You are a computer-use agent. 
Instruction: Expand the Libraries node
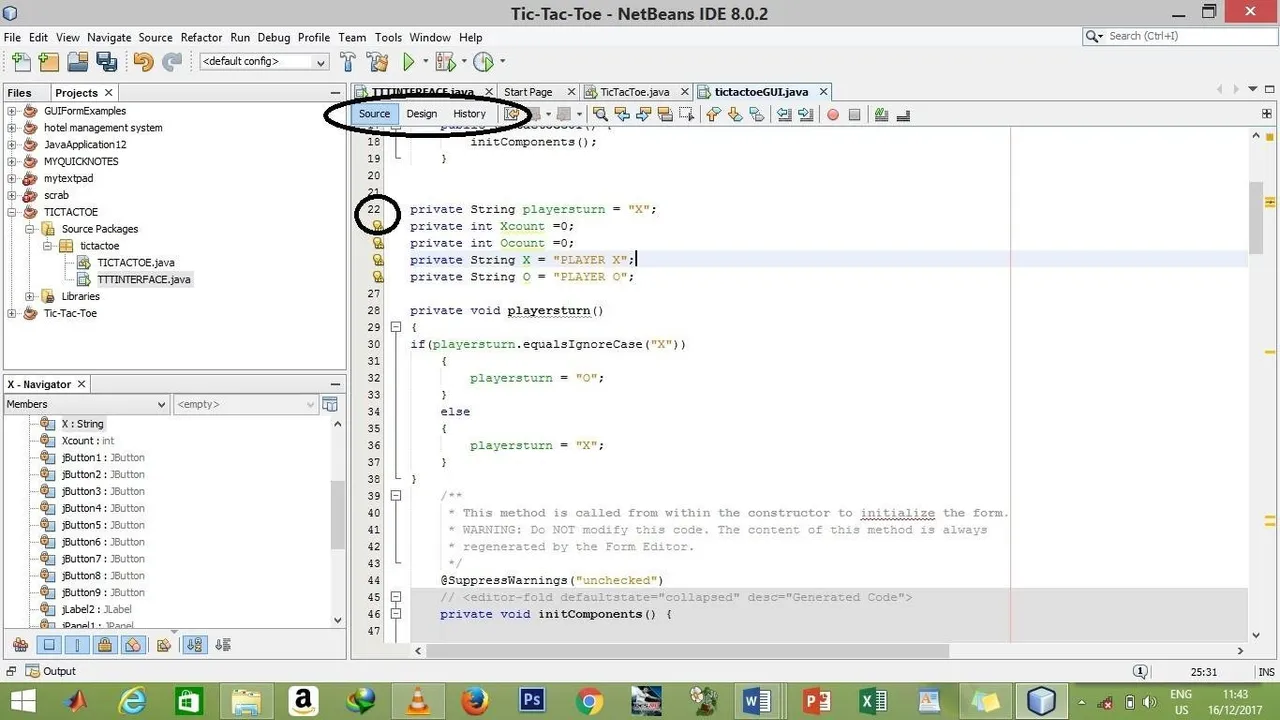30,296
